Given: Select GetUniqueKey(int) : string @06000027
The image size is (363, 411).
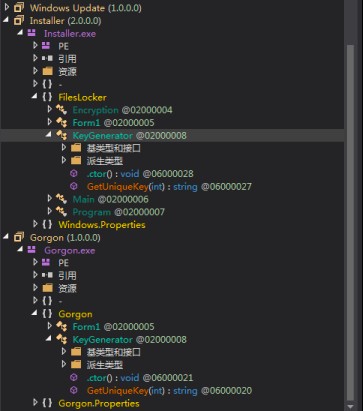Looking at the screenshot, I should [x=169, y=186].
